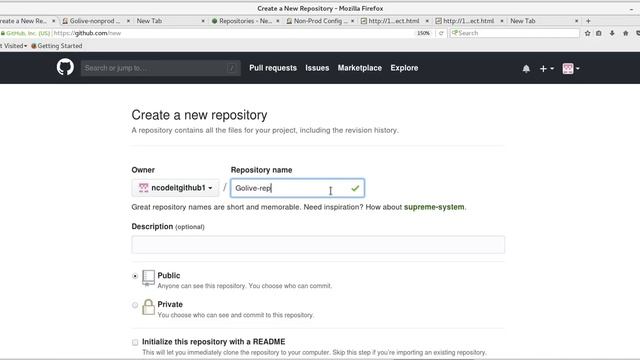Click the Firefox Search box
This screenshot has height=360, width=640.
click(514, 33)
